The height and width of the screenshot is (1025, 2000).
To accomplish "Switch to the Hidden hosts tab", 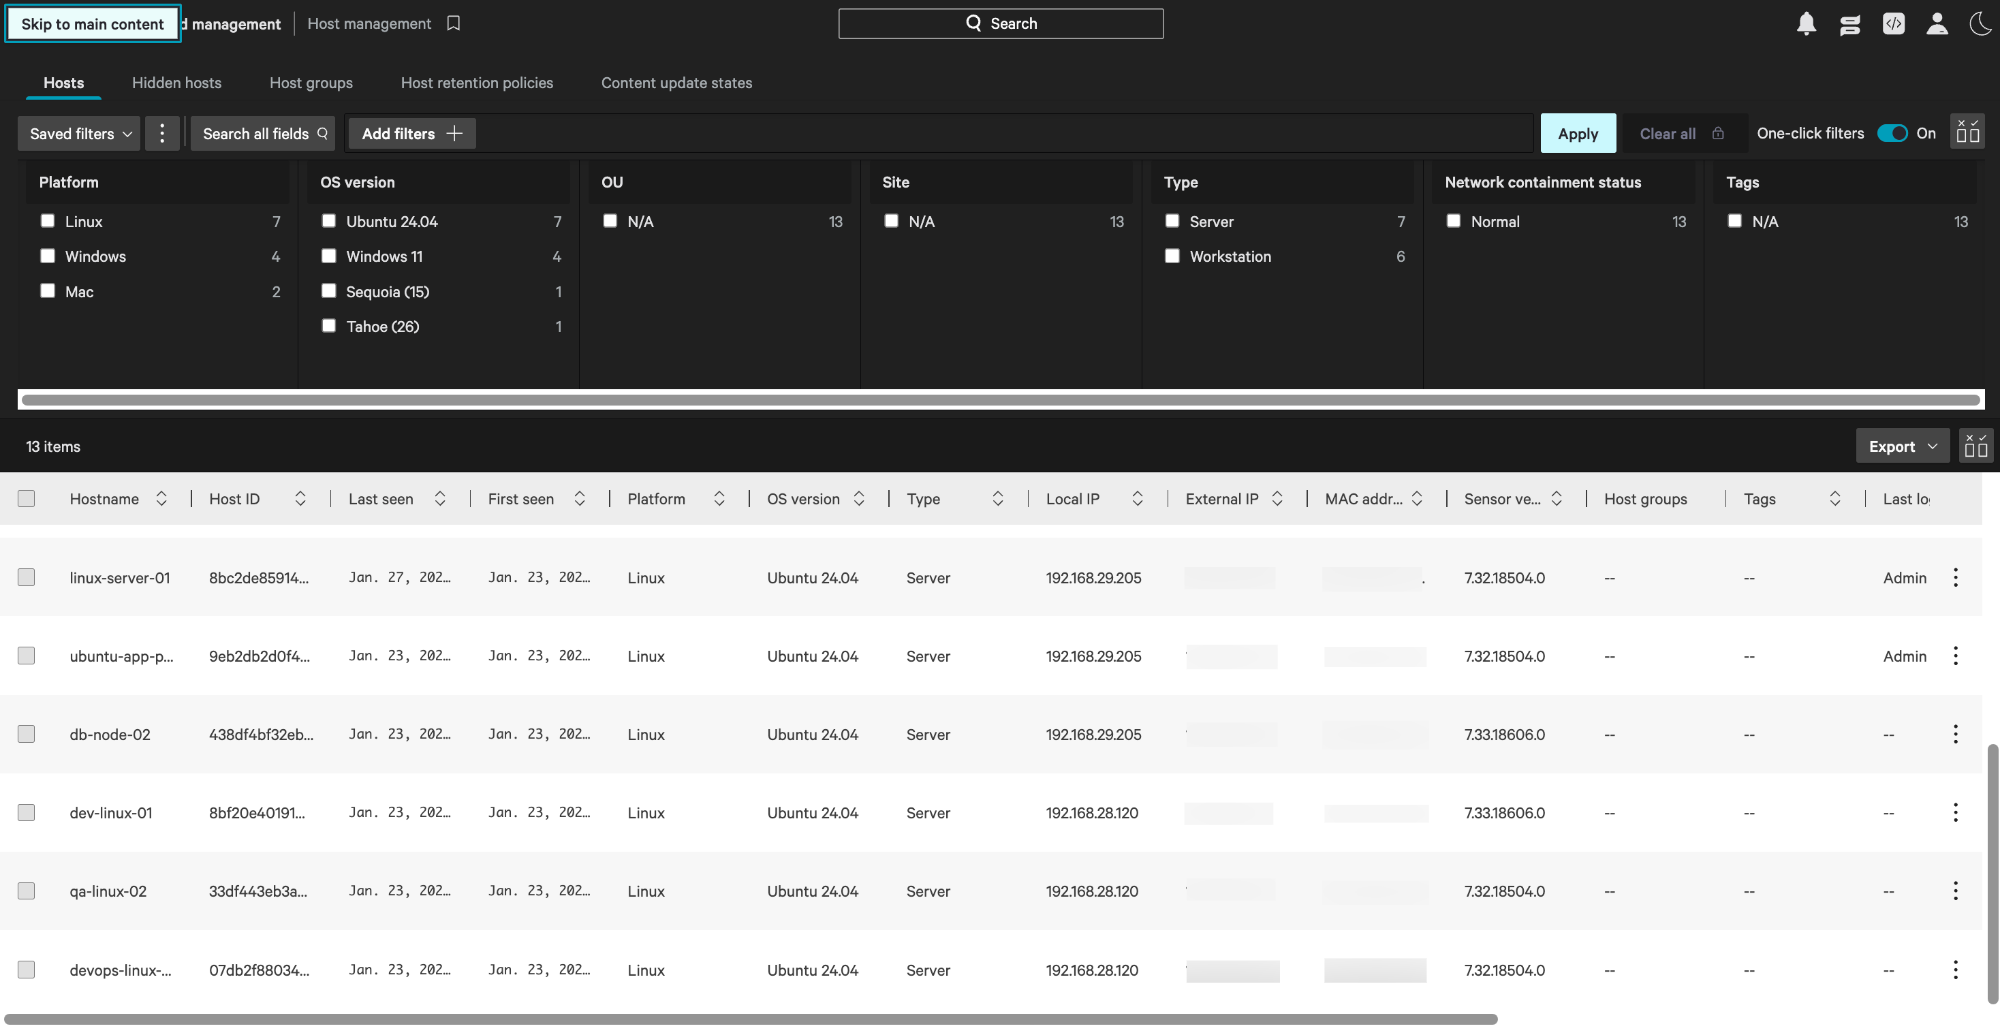I will click(176, 82).
